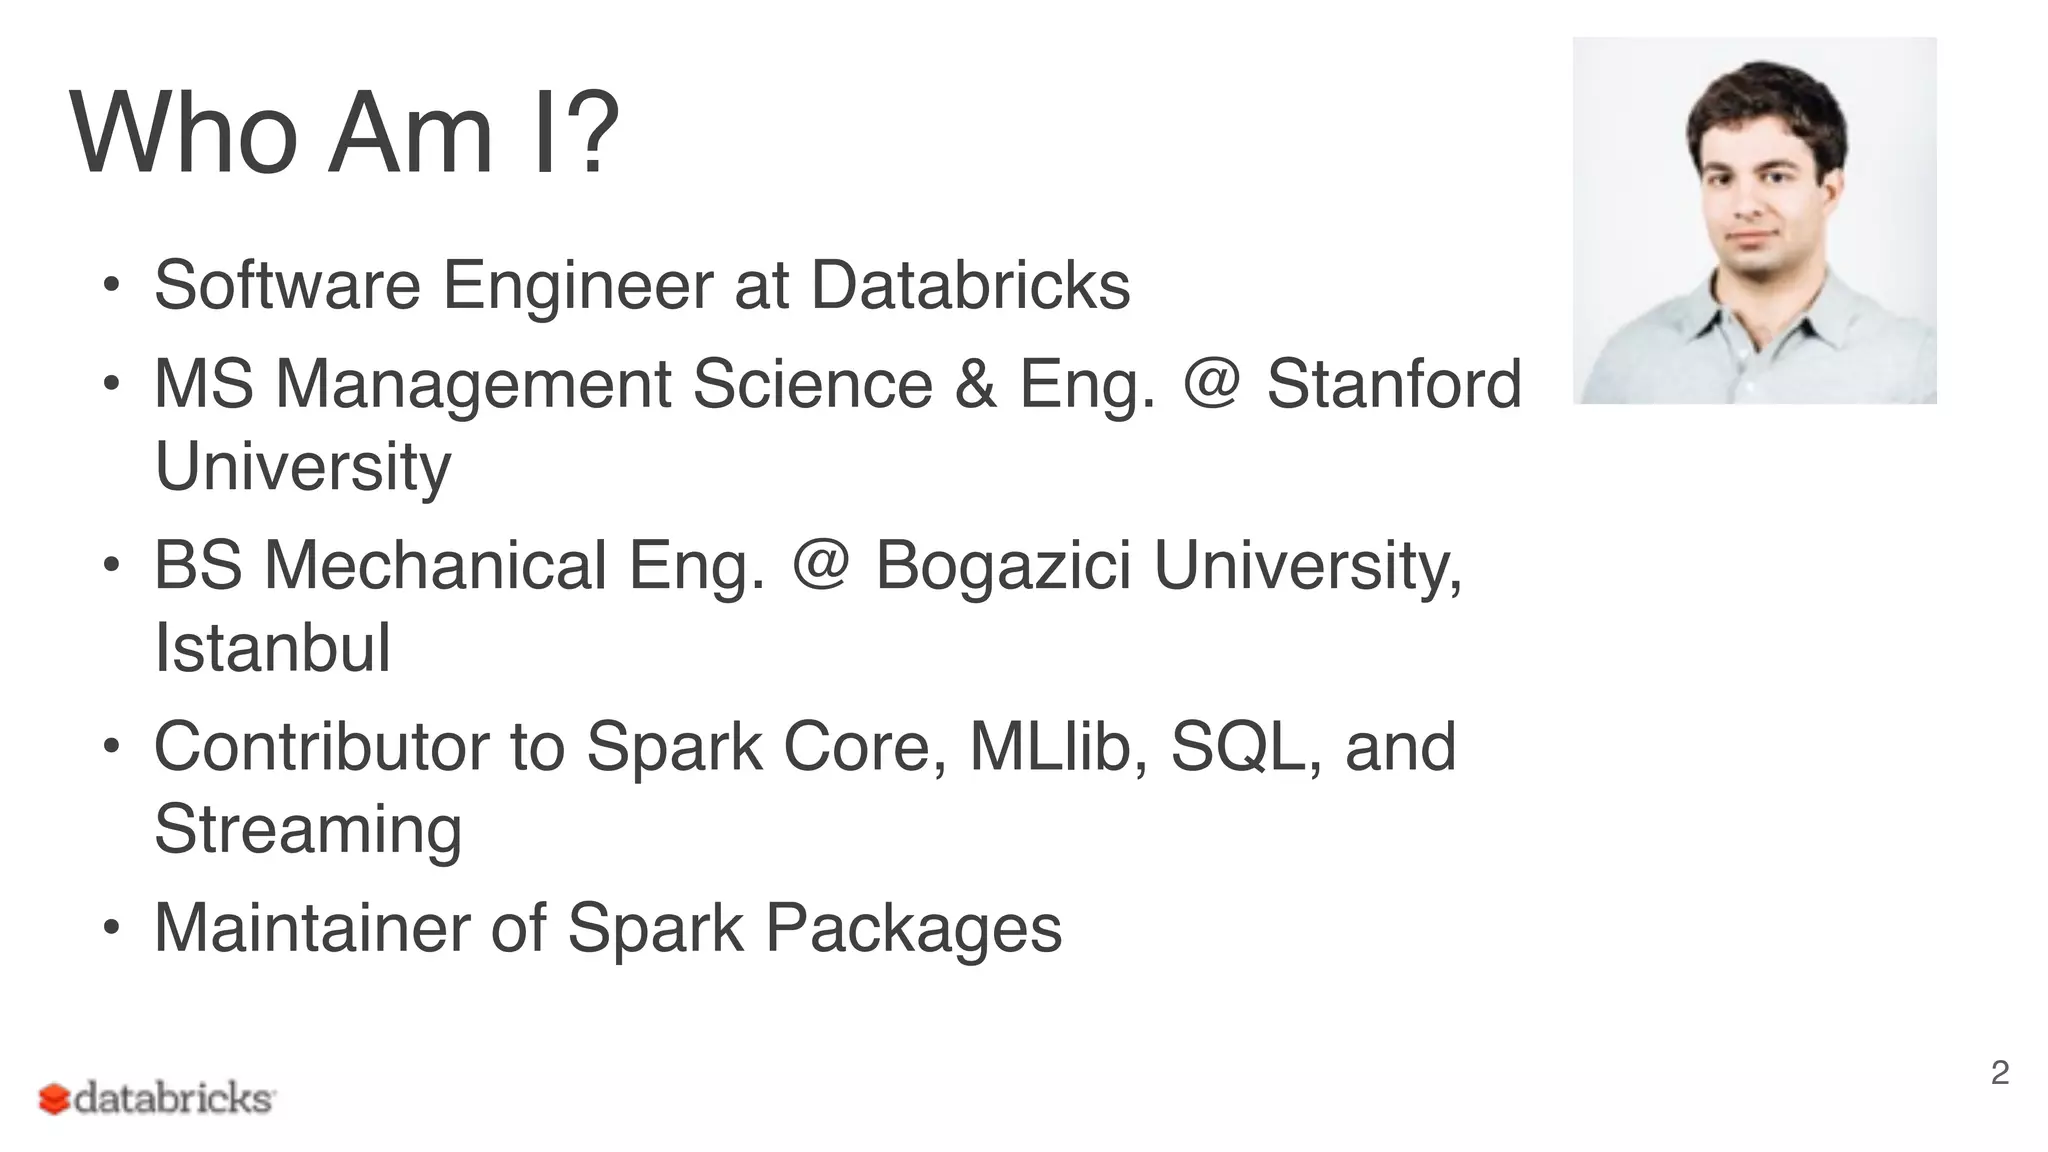Click the databricks wordmark in footer
Image resolution: width=2048 pixels, height=1152 pixels.
pyautogui.click(x=174, y=1098)
